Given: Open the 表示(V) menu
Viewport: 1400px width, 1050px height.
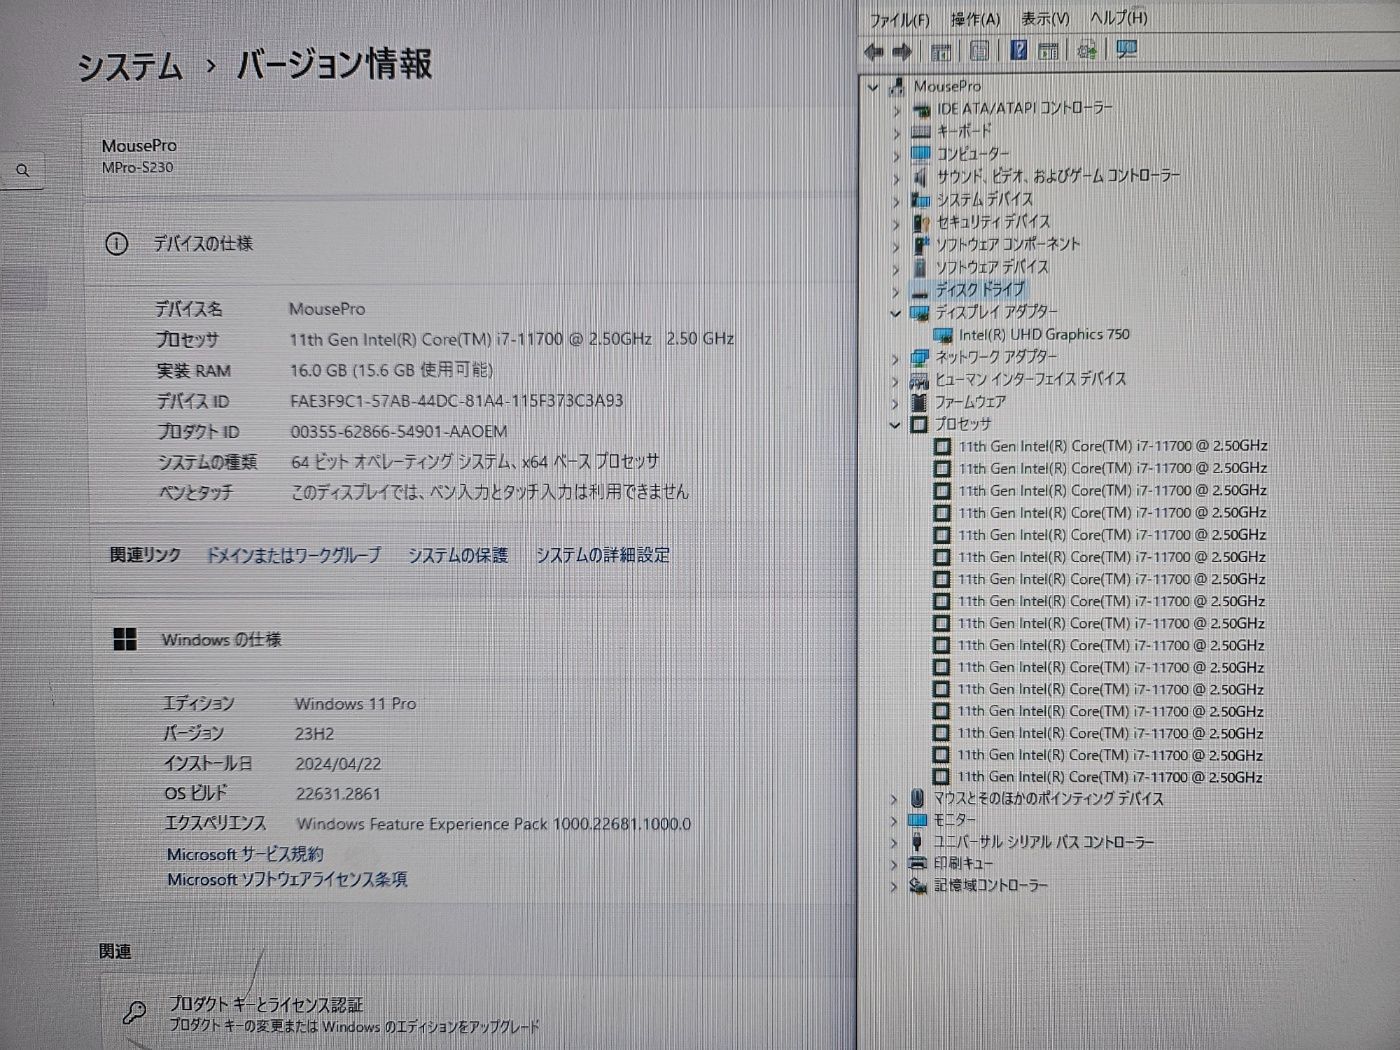Looking at the screenshot, I should coord(1045,19).
